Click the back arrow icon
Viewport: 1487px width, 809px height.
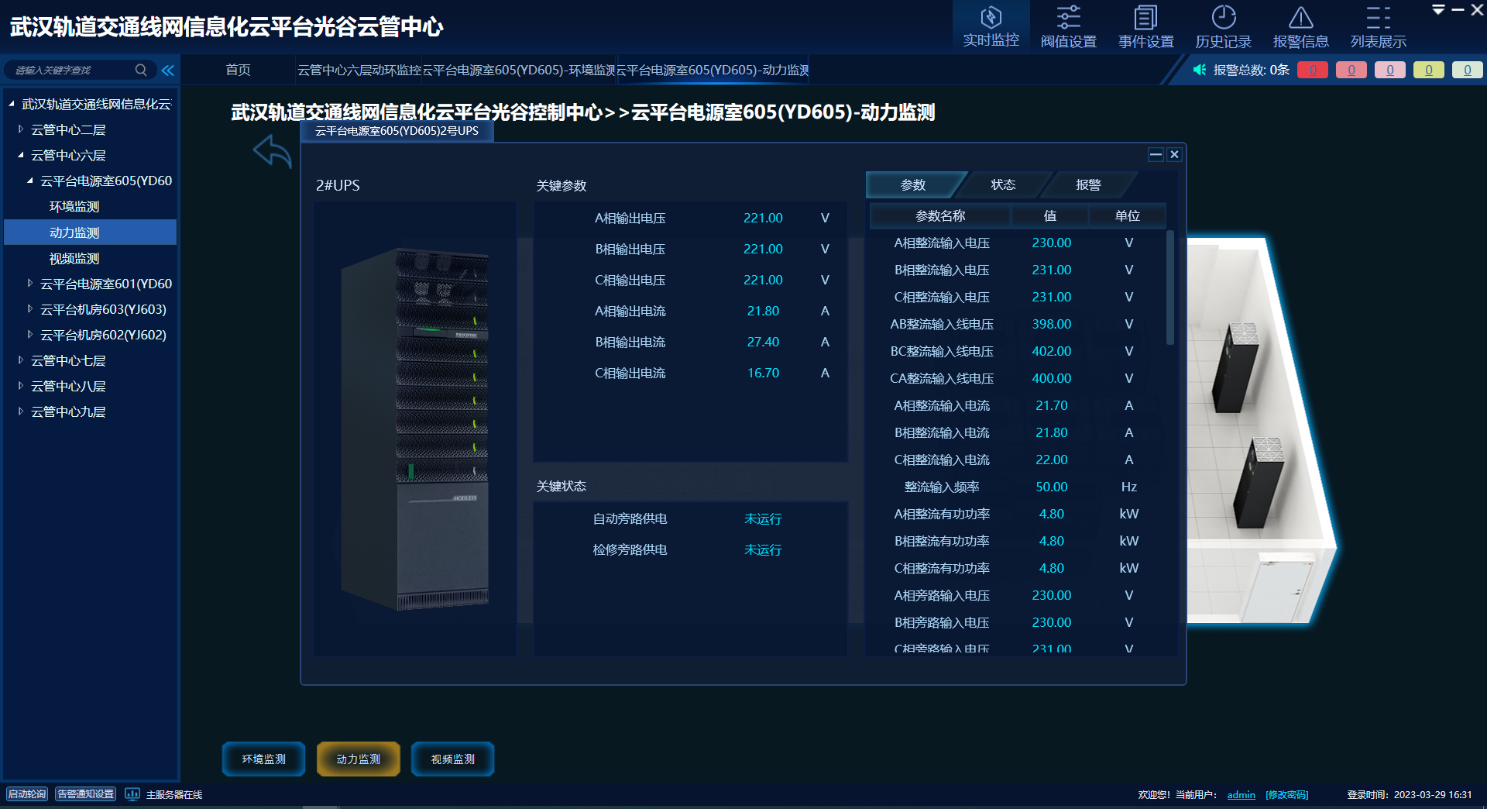(272, 152)
